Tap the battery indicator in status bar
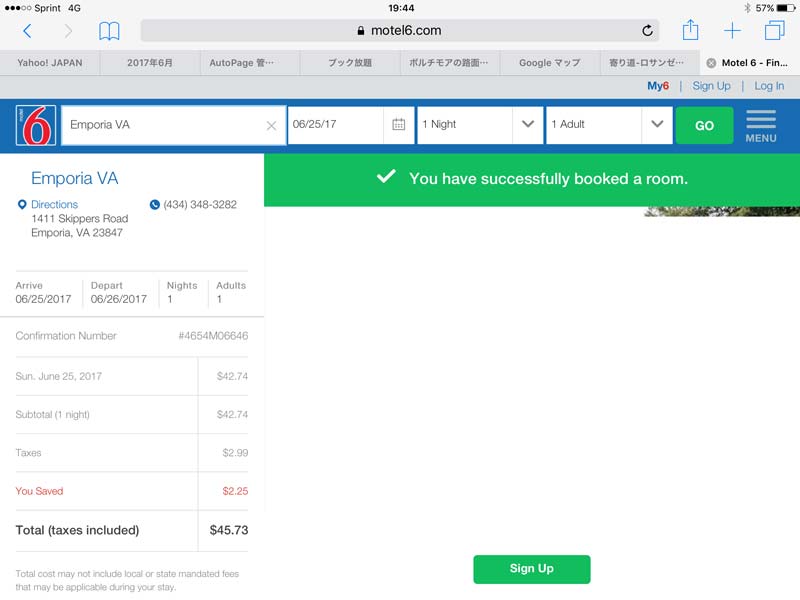 (x=786, y=8)
